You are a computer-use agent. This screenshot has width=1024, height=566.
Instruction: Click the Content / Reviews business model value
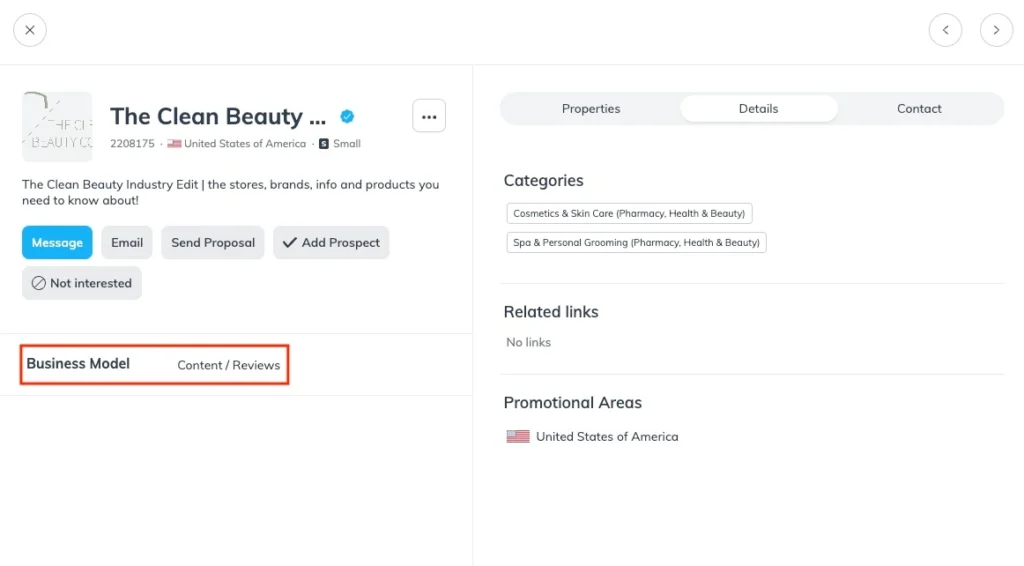228,365
